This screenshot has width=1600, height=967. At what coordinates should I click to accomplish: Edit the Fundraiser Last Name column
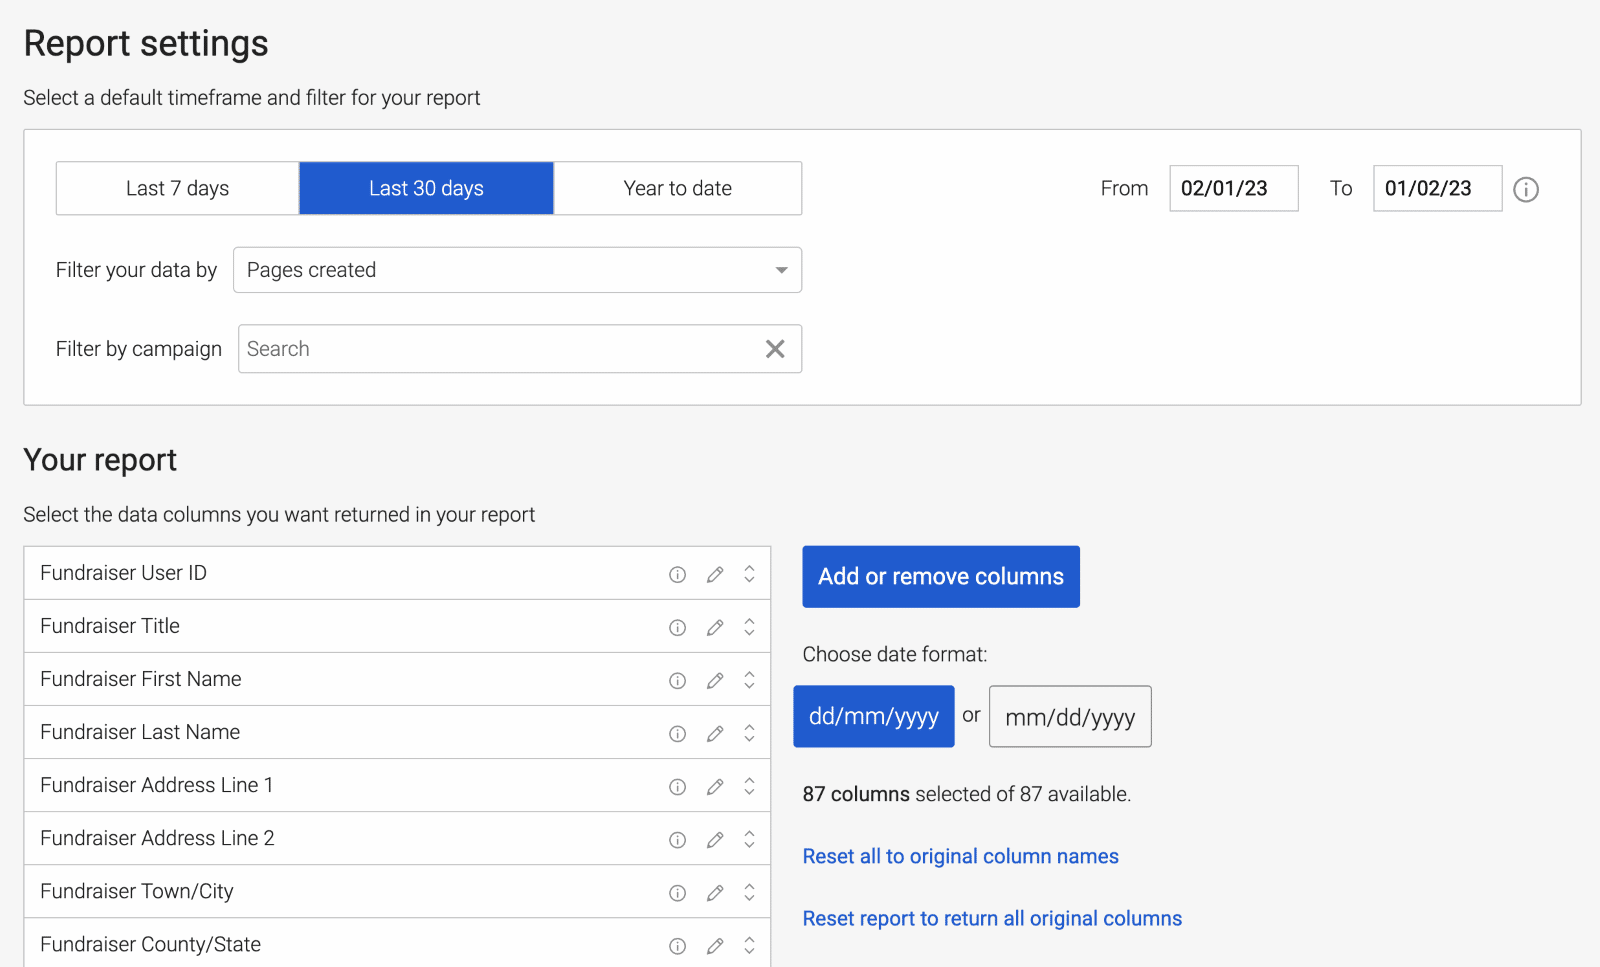pos(715,733)
